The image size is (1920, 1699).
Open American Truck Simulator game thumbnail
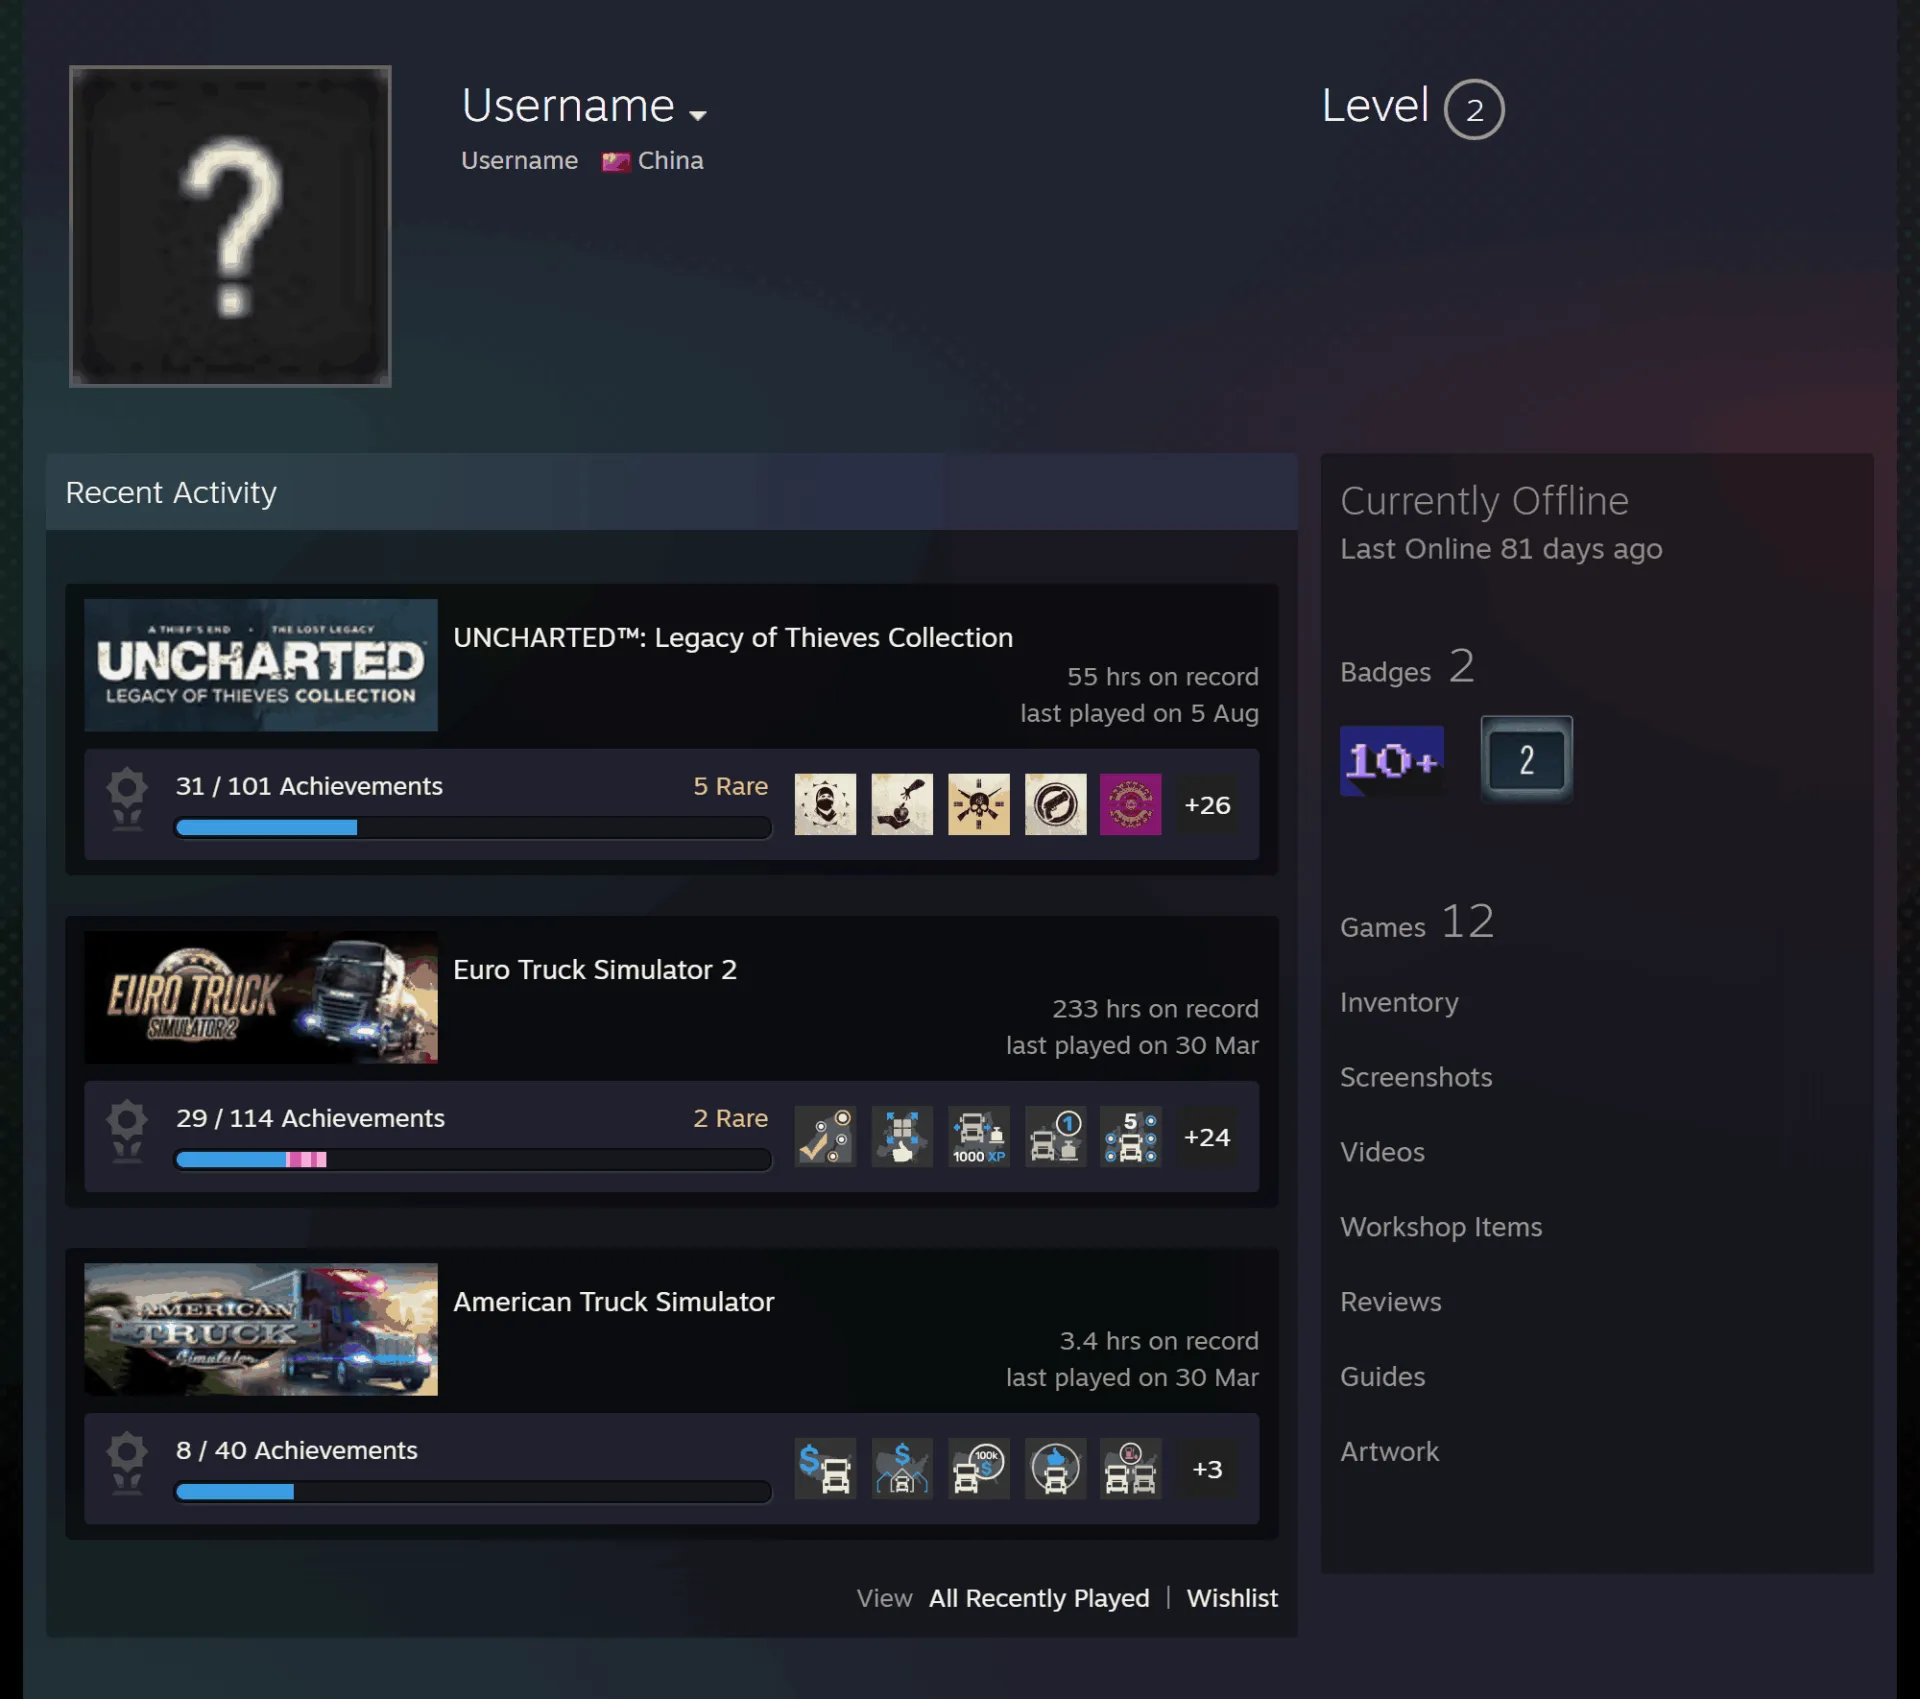[x=261, y=1329]
